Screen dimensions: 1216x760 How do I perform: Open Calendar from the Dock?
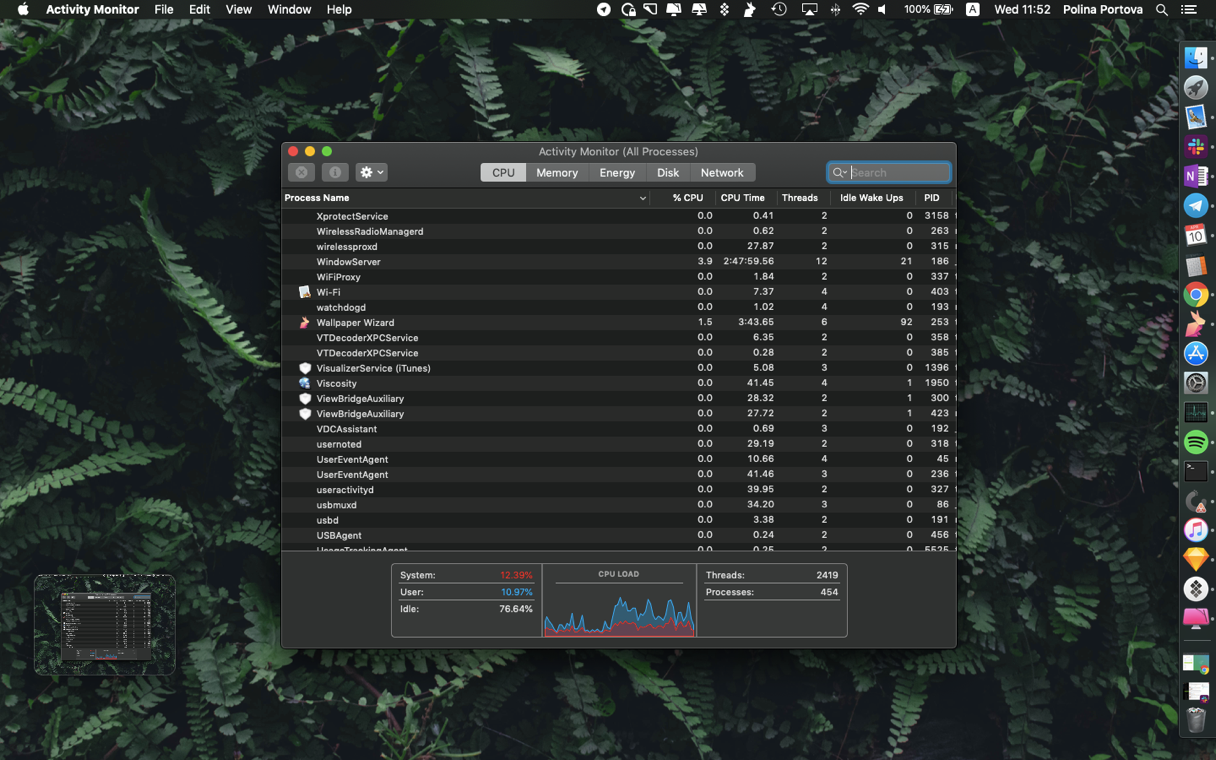click(x=1196, y=236)
